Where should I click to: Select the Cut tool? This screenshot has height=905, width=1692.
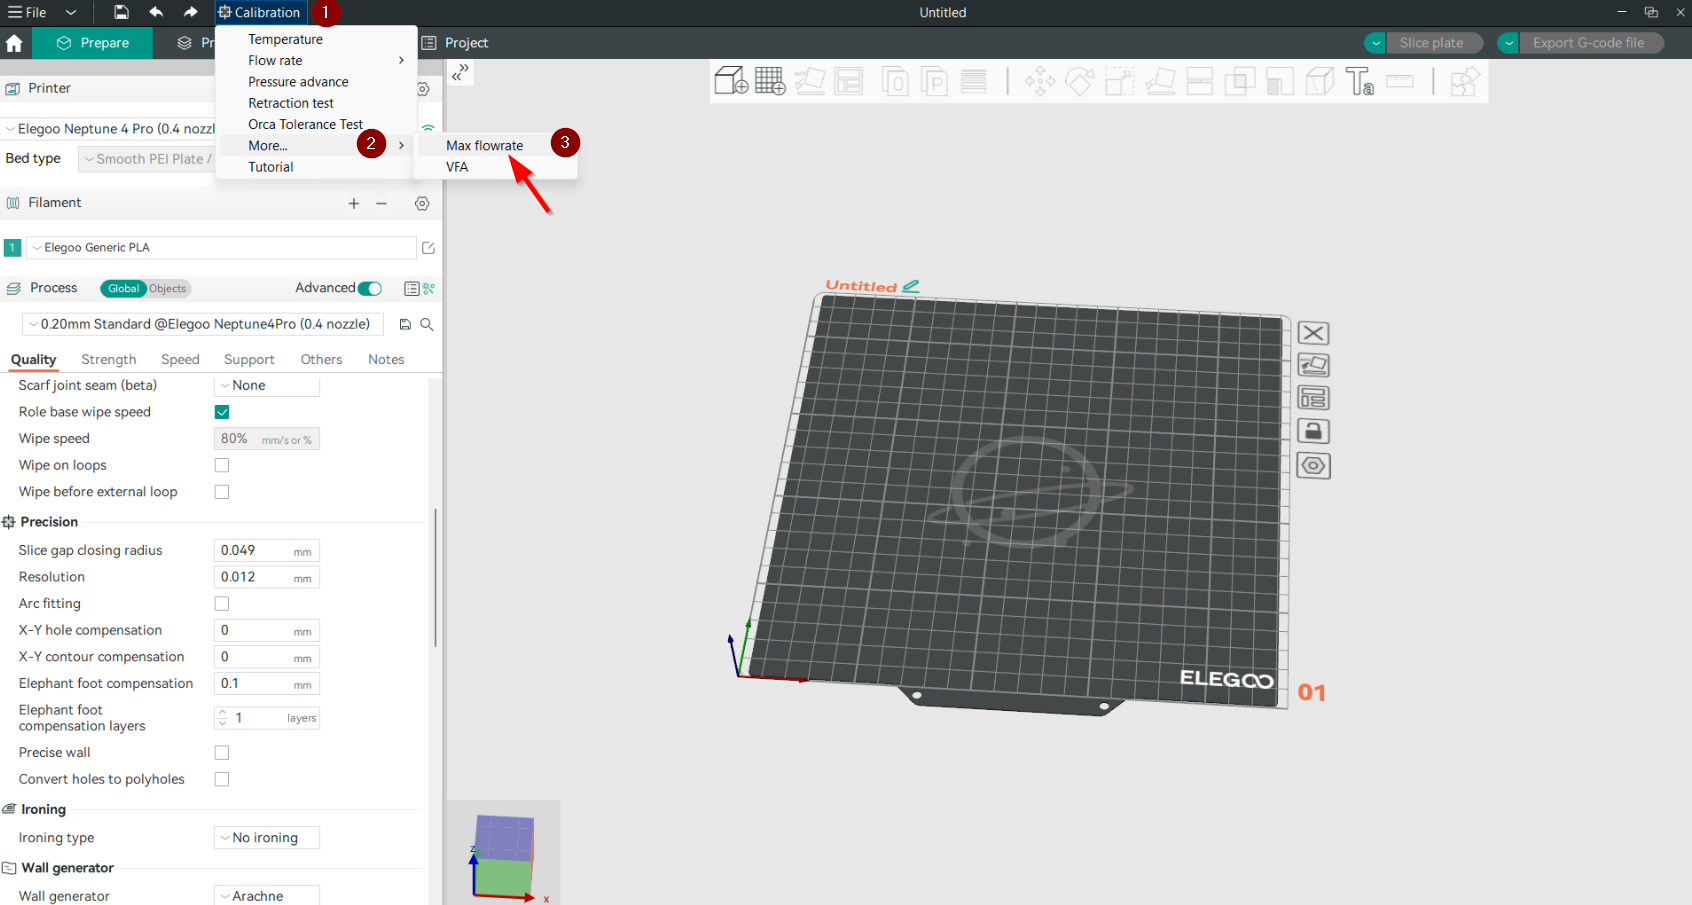(x=1200, y=81)
